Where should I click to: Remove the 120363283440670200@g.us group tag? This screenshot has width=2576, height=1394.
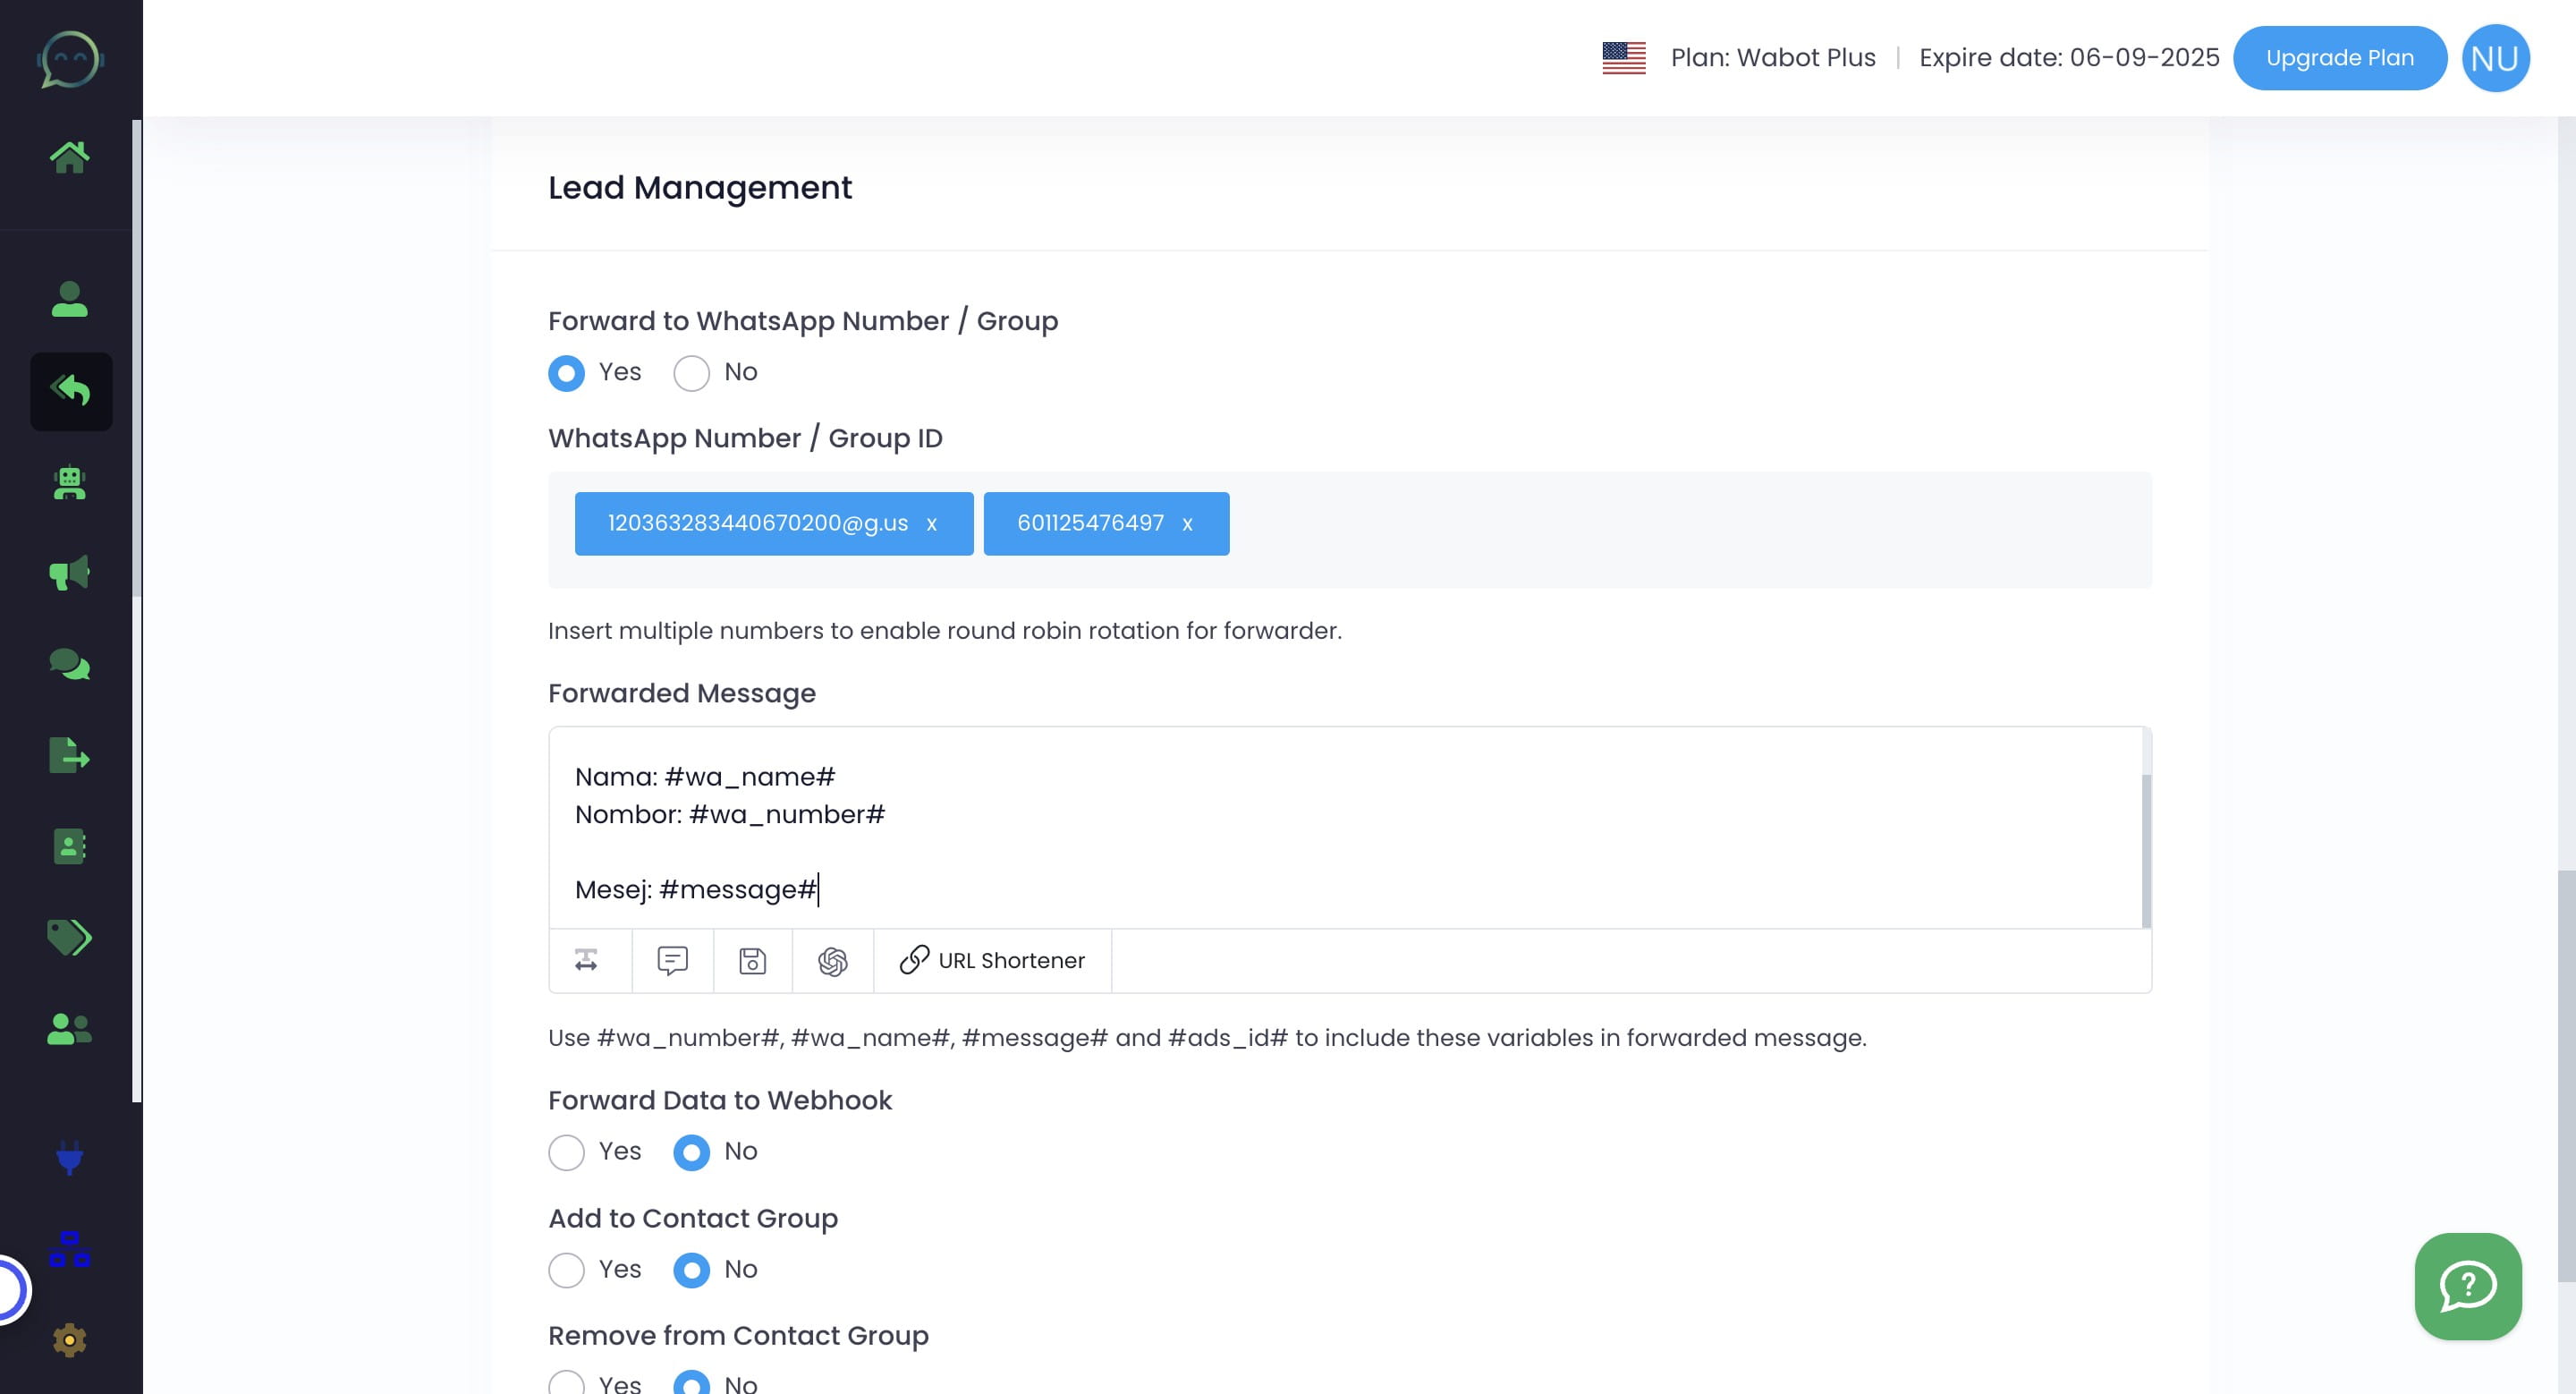[x=931, y=524]
